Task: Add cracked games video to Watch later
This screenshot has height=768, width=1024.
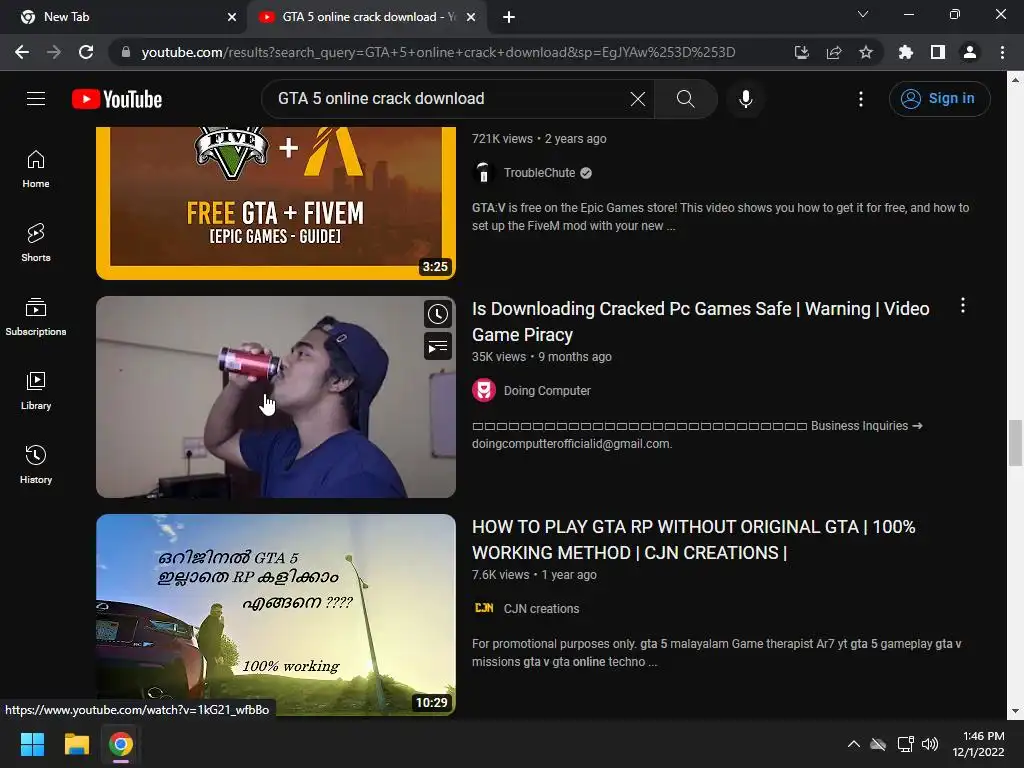Action: (x=438, y=314)
